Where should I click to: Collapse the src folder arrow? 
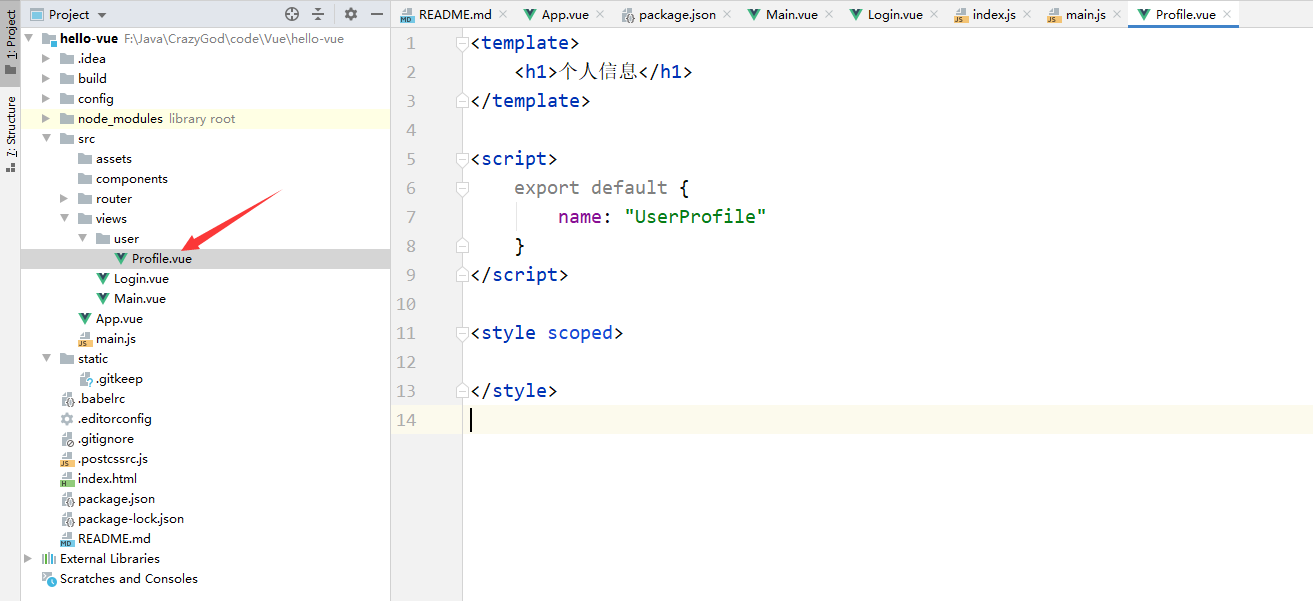click(x=46, y=139)
